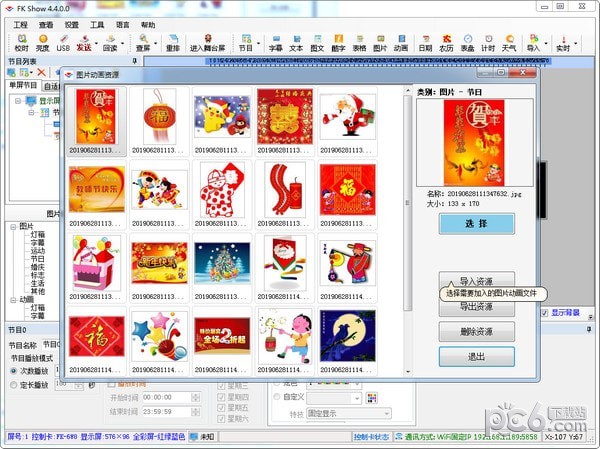Open the custom color grid picker

pyautogui.click(x=372, y=398)
